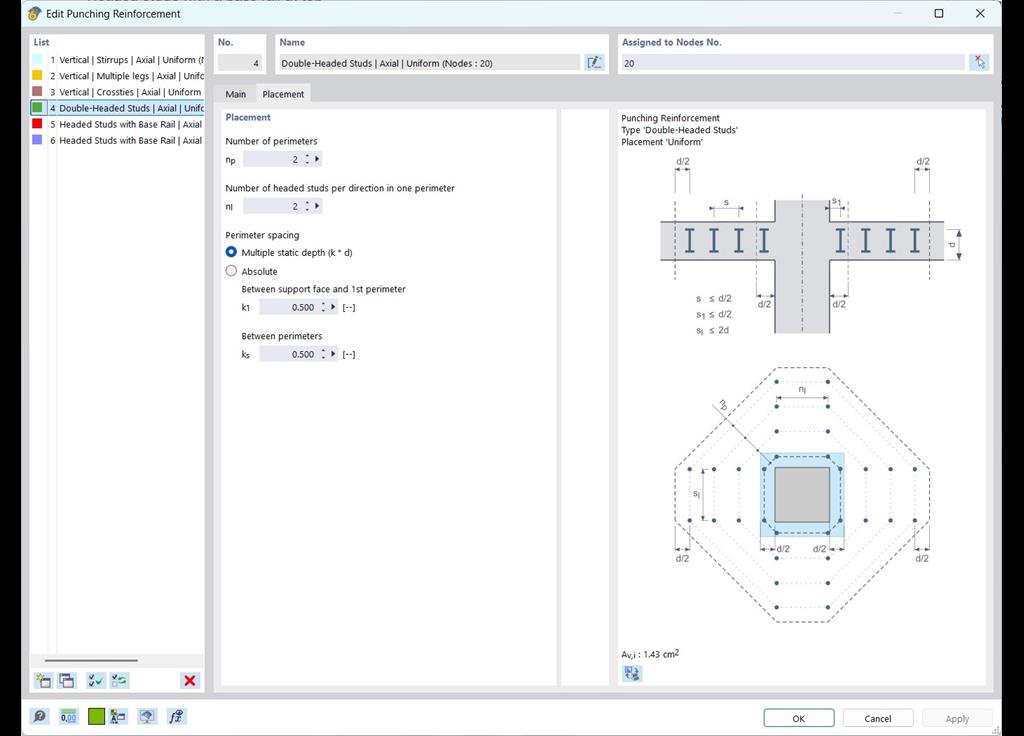This screenshot has height=736, width=1024.
Task: Open the formula editor fx icon
Action: coord(176,716)
